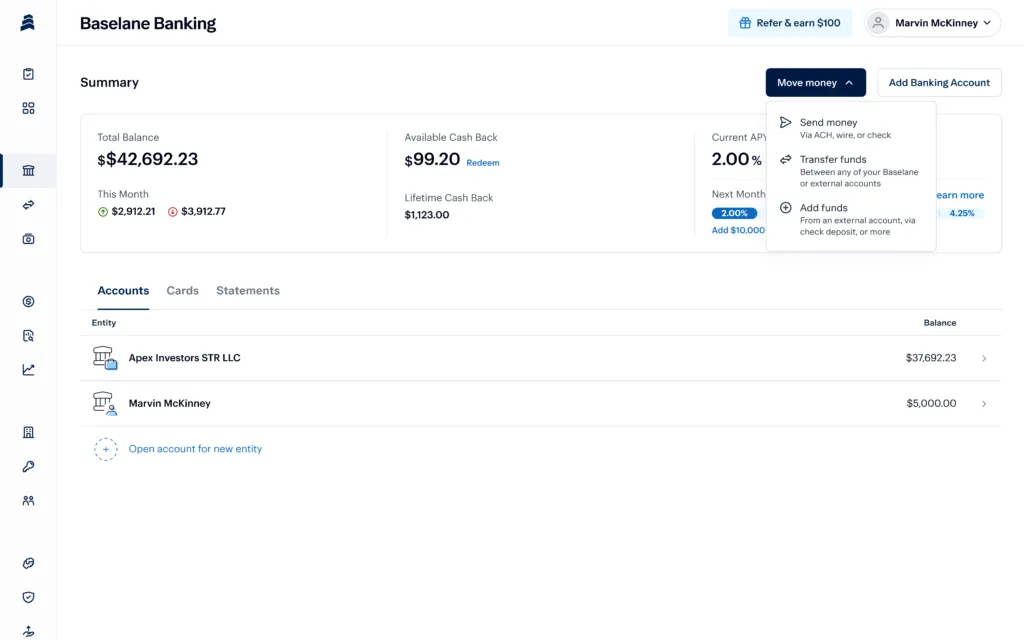Open the tenants people sidebar icon

[x=28, y=501]
